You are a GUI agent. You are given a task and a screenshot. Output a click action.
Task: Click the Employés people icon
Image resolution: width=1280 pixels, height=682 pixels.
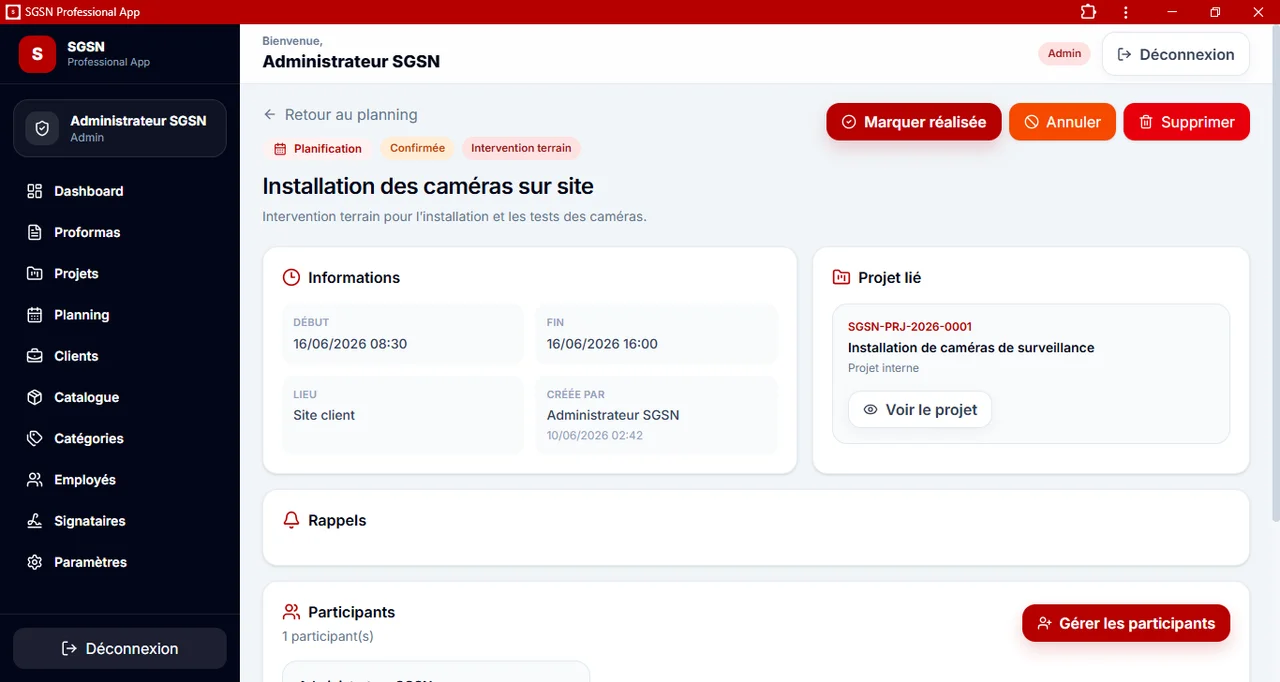tap(35, 480)
